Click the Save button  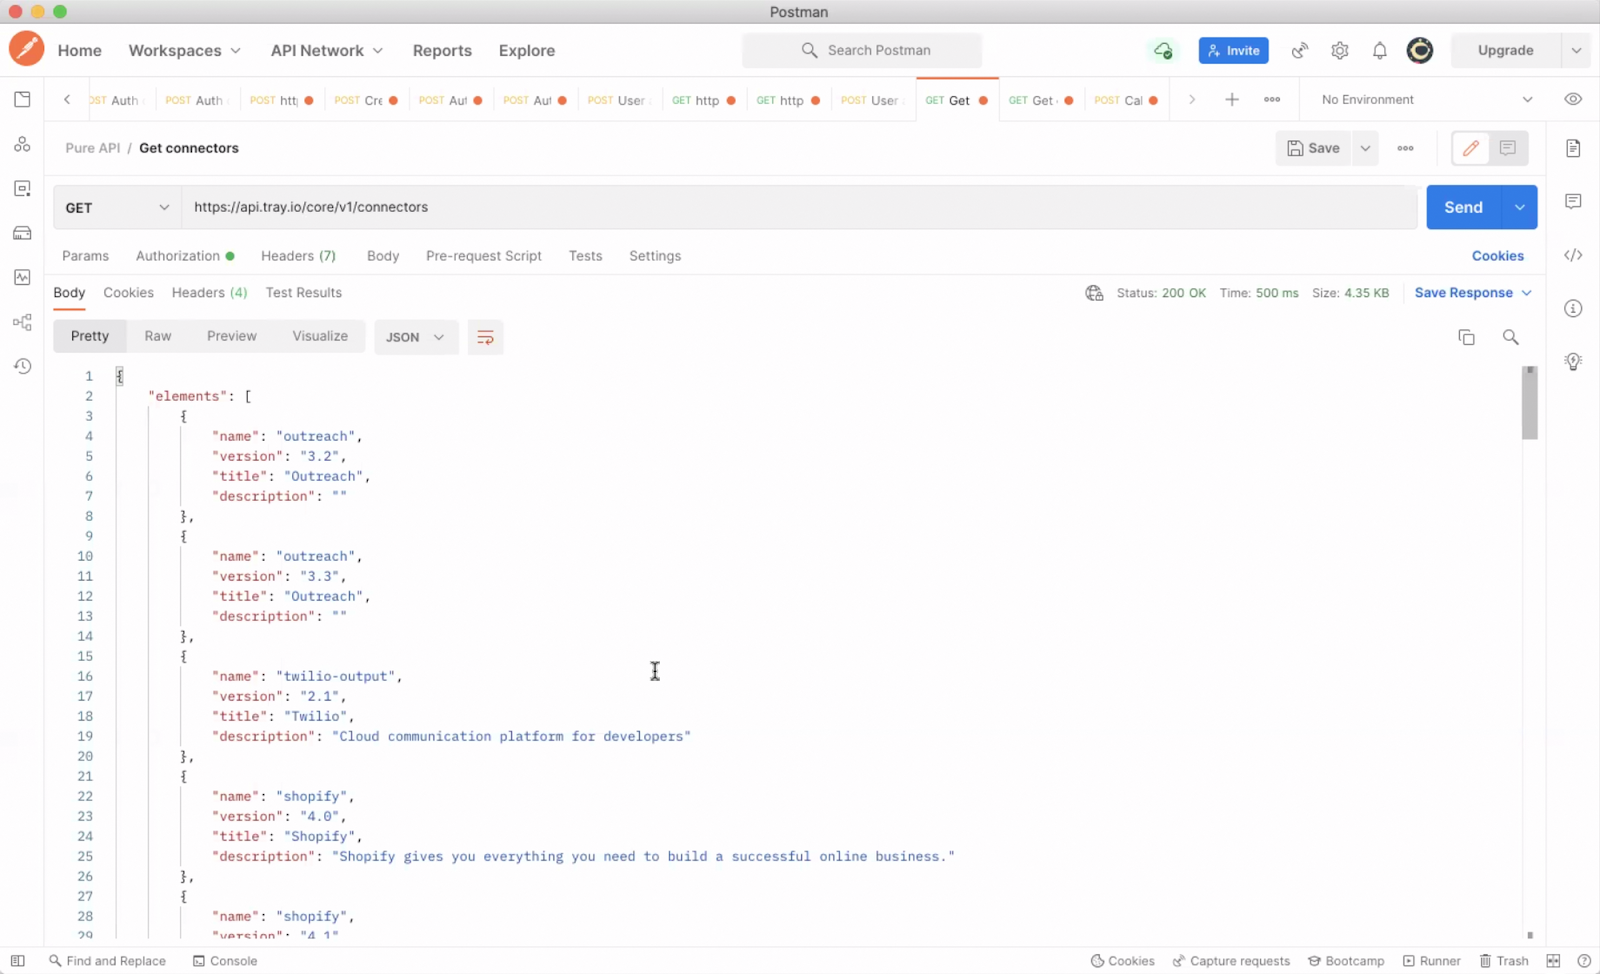pos(1314,148)
